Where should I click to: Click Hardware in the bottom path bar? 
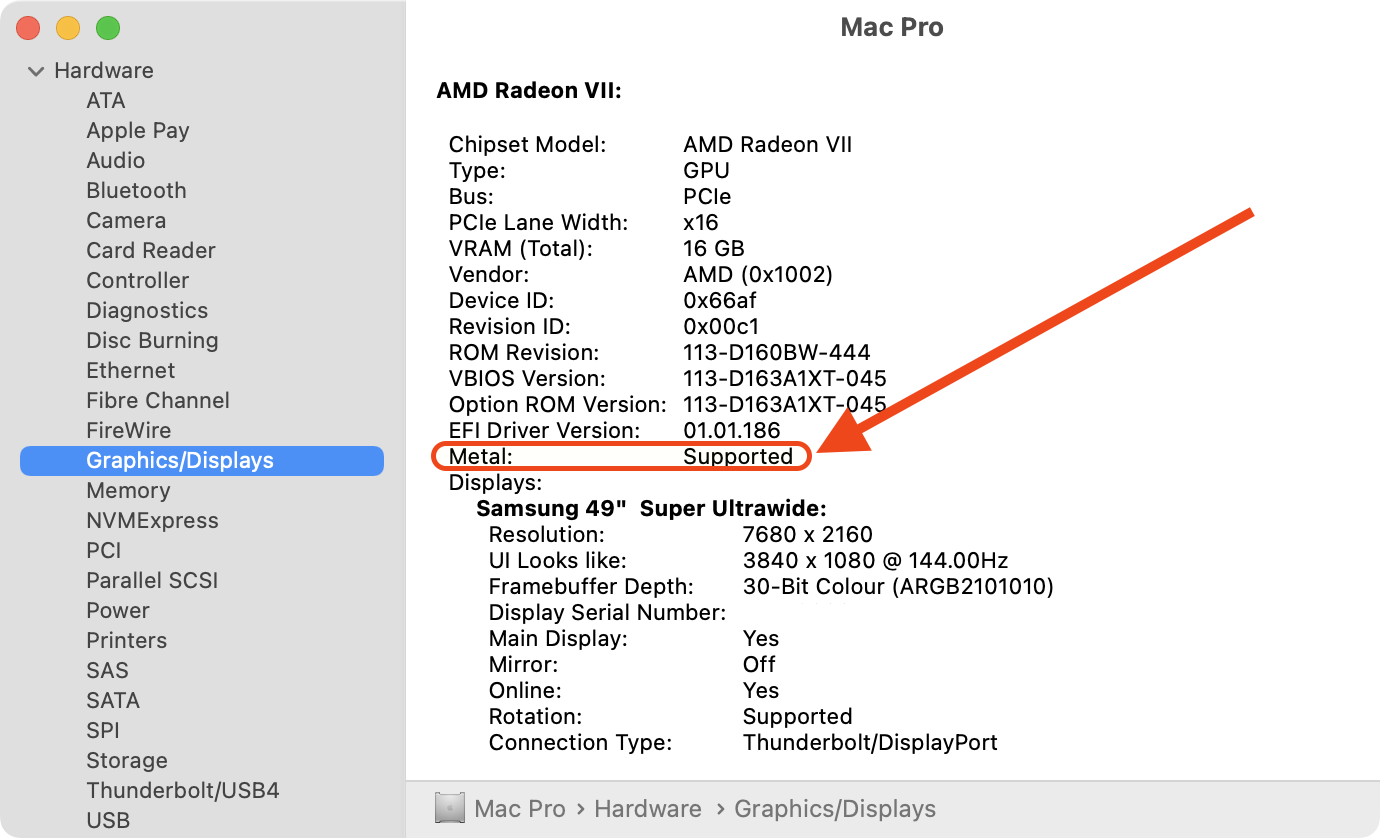[647, 809]
